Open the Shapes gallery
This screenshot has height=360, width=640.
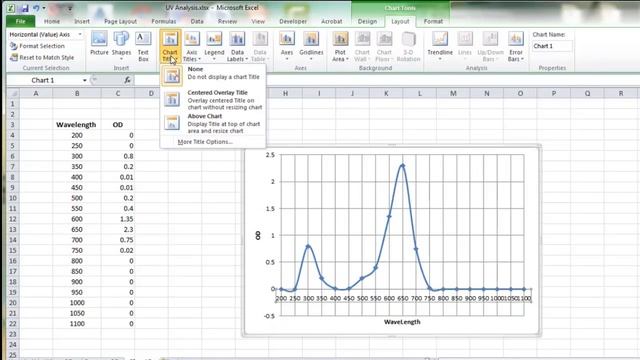pyautogui.click(x=121, y=46)
